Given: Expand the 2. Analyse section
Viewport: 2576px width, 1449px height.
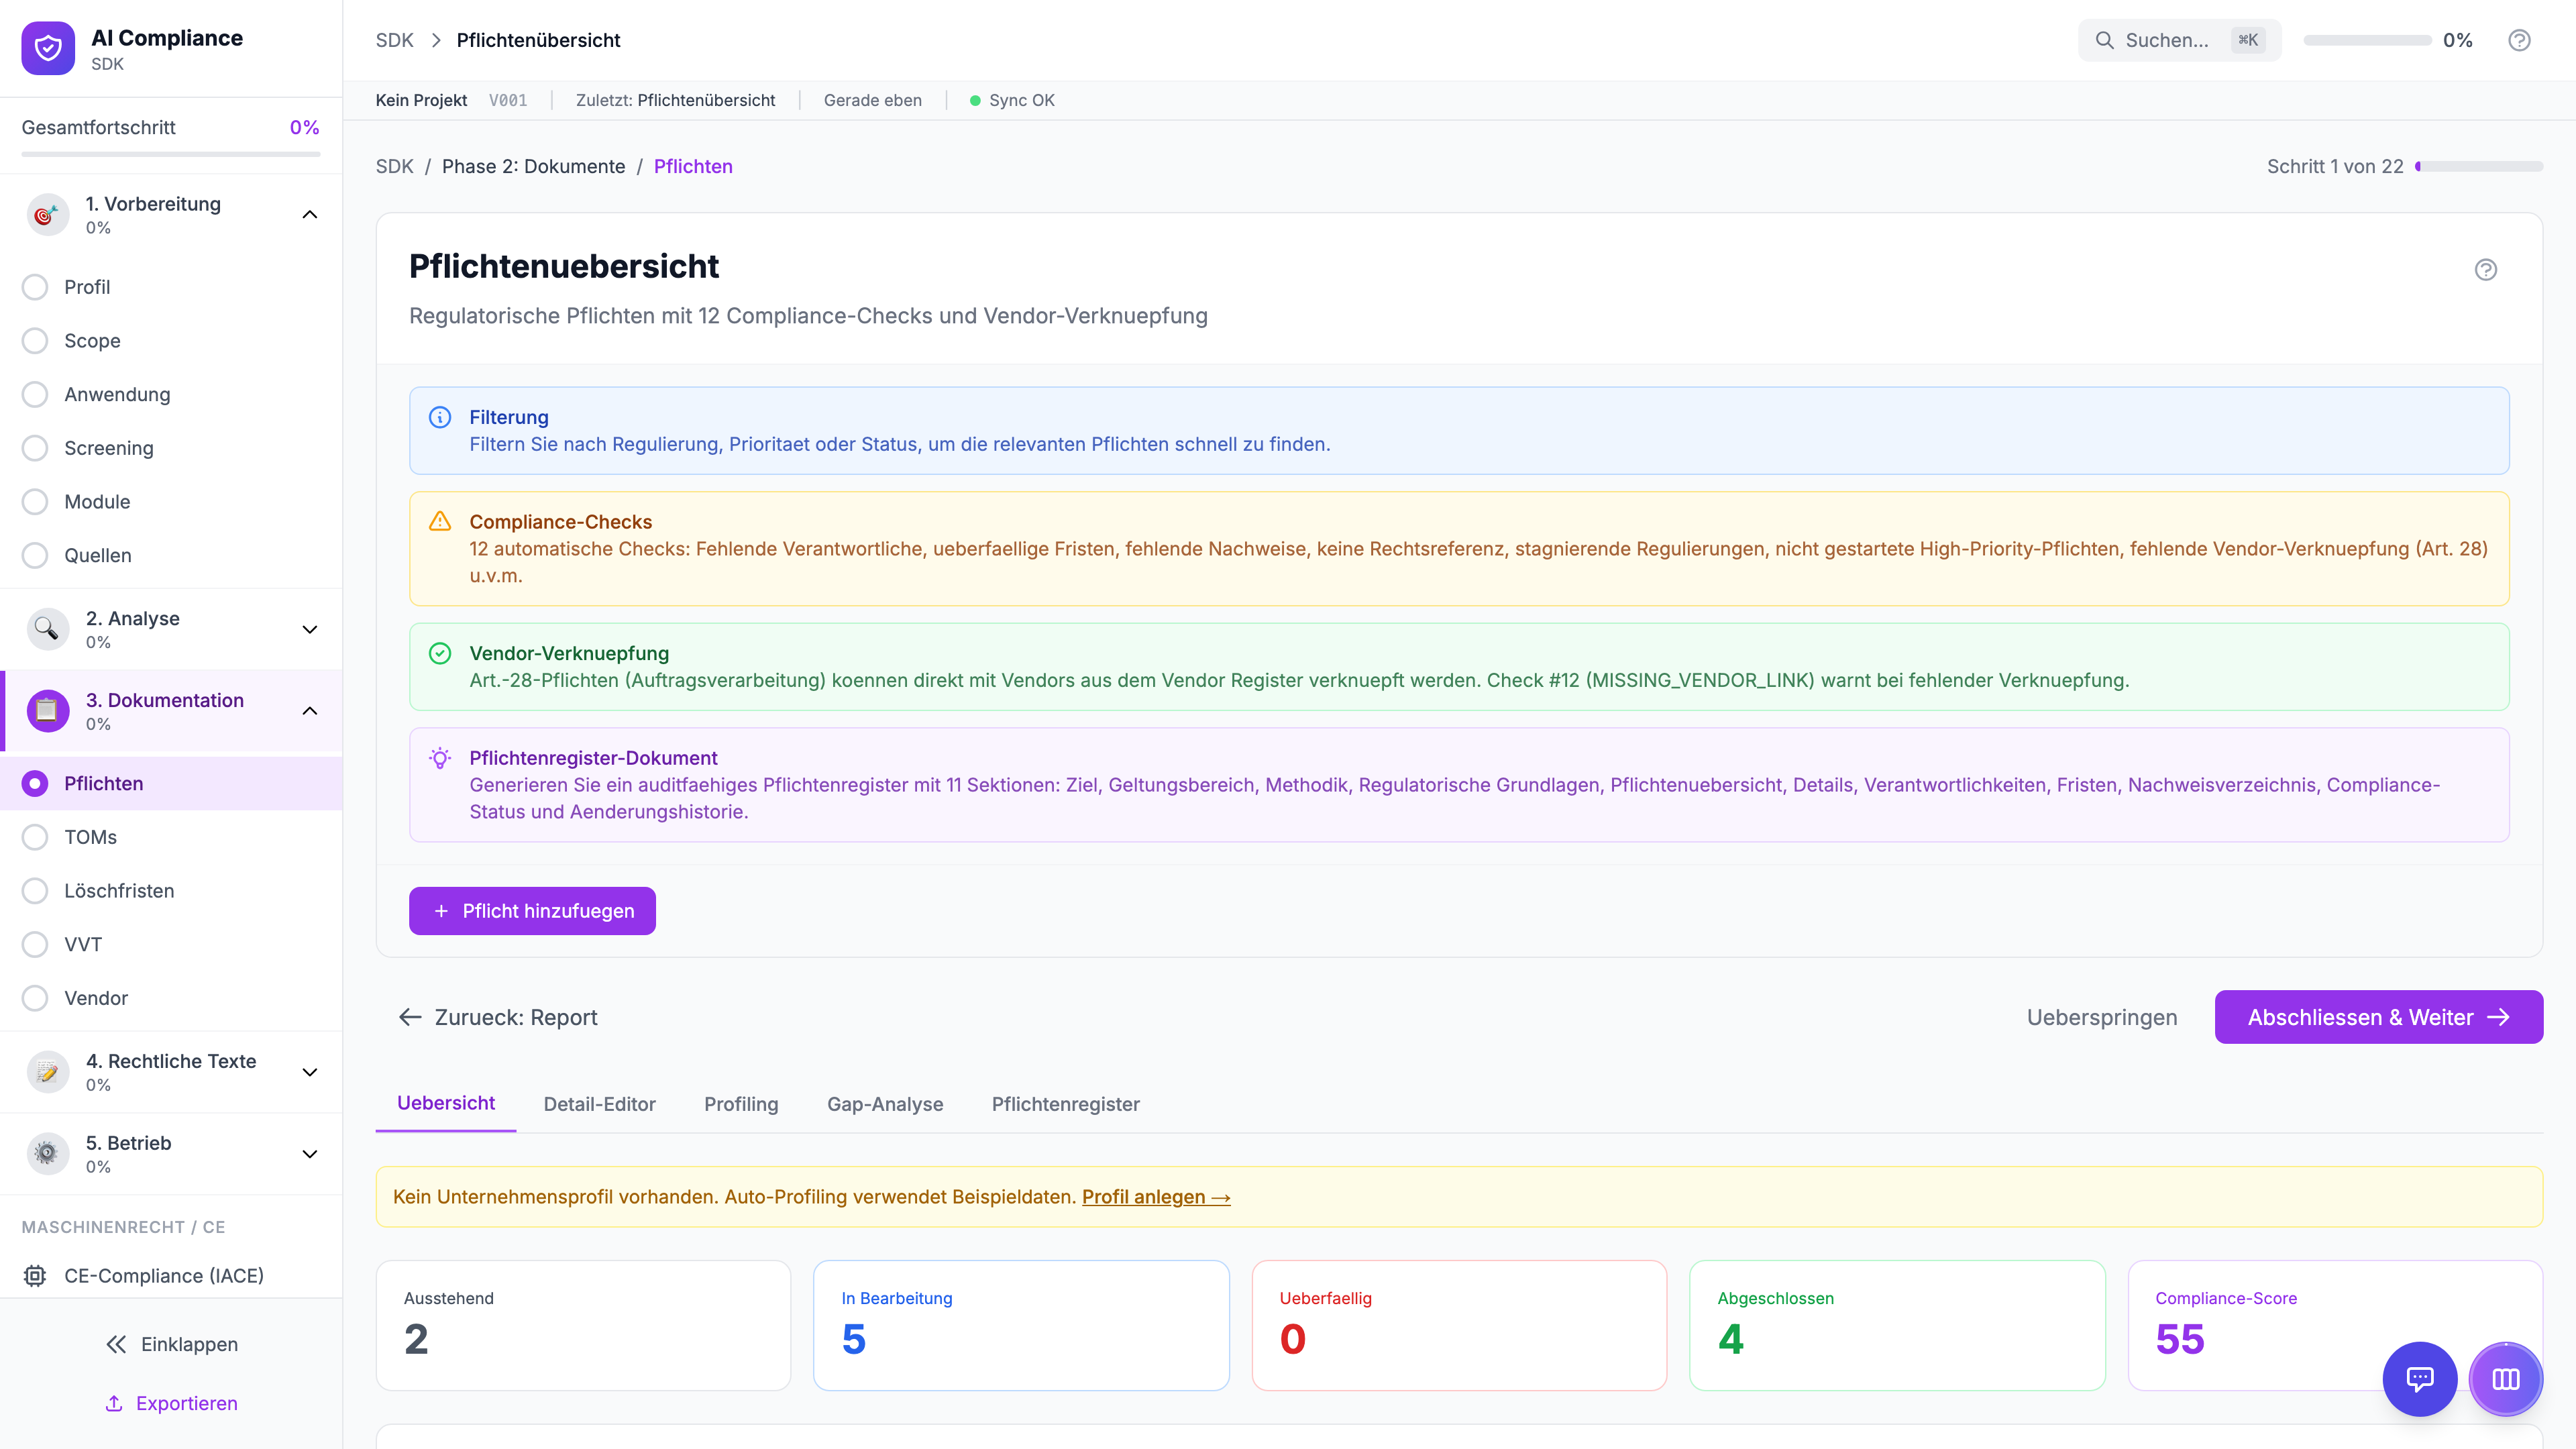Looking at the screenshot, I should coord(310,629).
